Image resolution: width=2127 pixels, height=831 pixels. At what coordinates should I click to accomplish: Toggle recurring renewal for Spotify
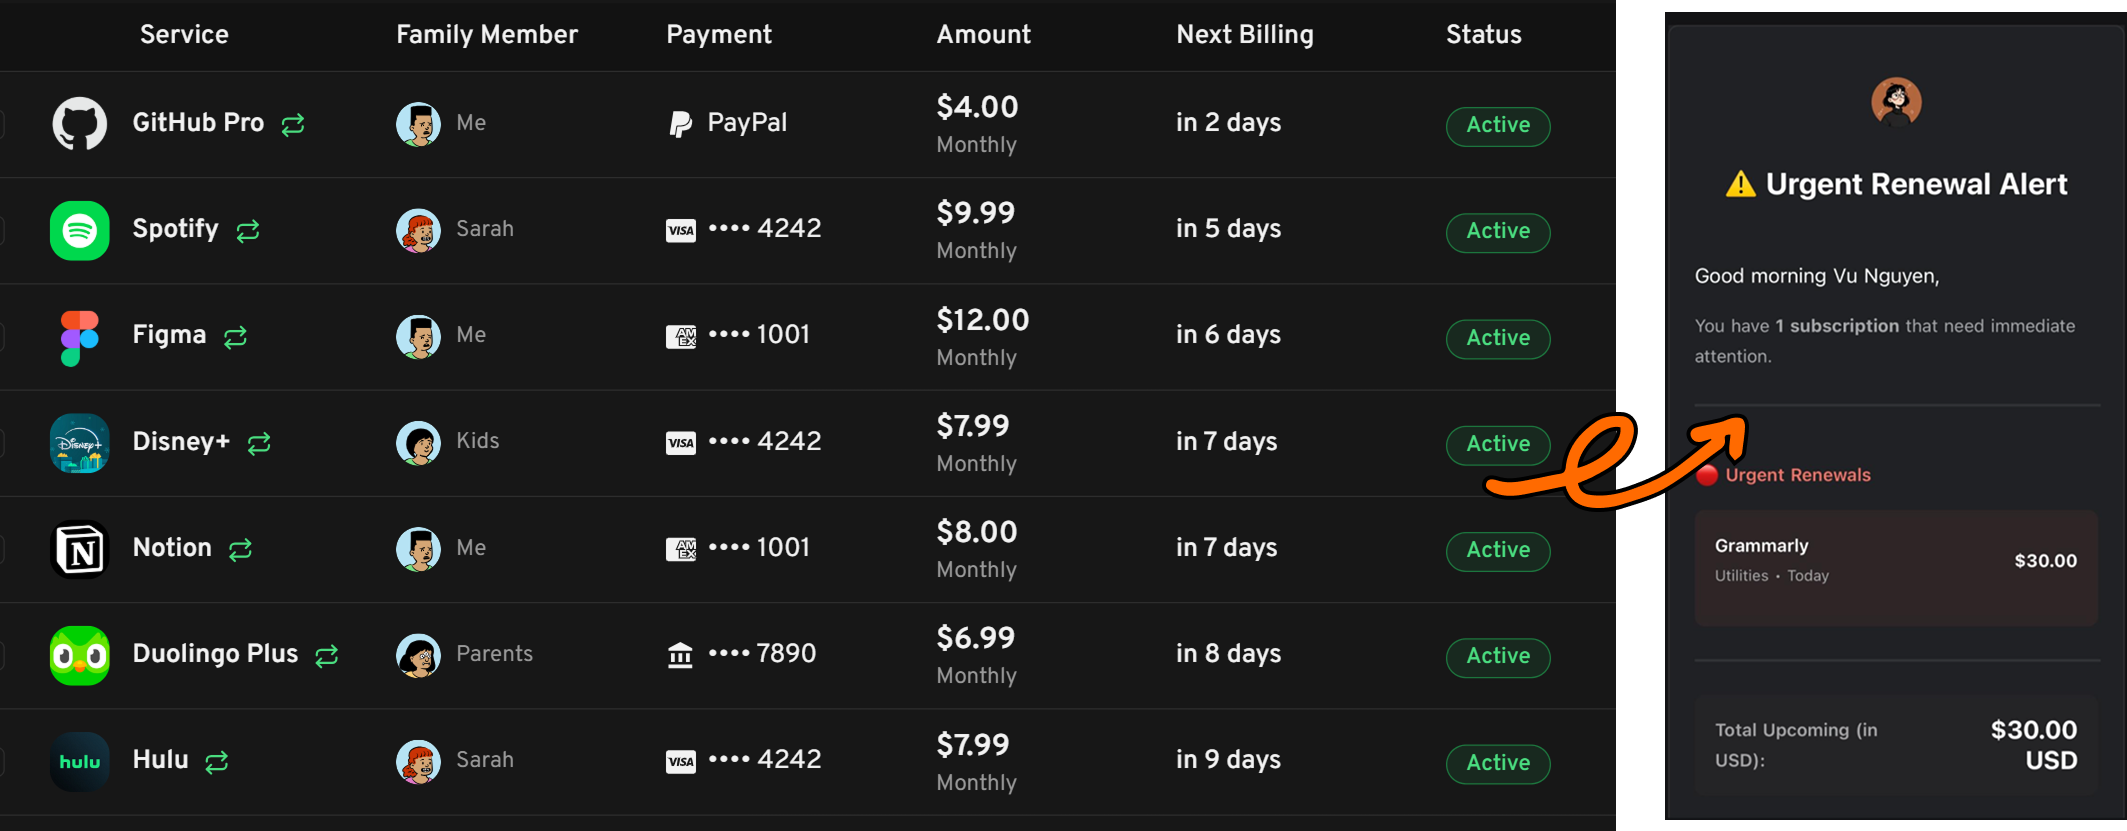click(x=246, y=230)
